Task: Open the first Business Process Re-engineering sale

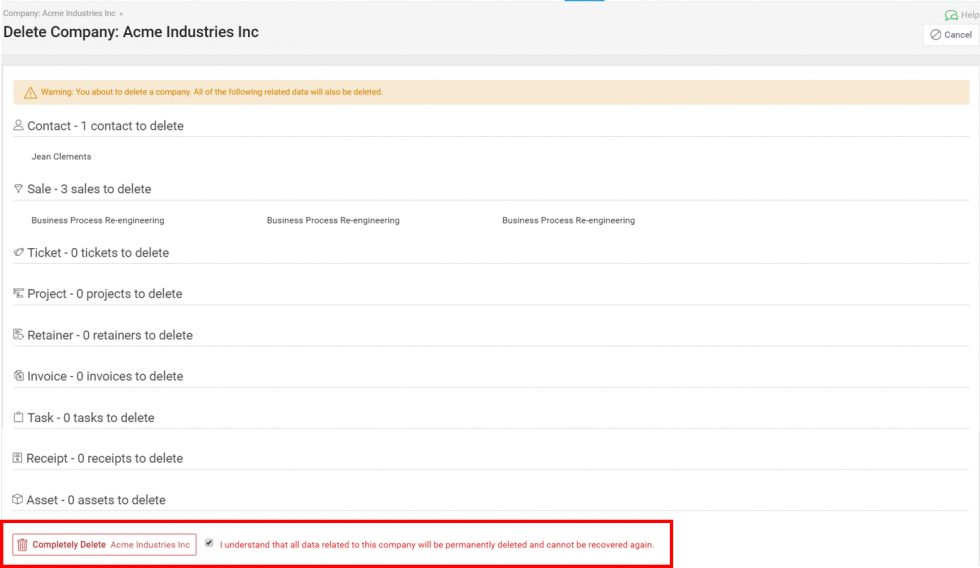Action: click(x=98, y=220)
